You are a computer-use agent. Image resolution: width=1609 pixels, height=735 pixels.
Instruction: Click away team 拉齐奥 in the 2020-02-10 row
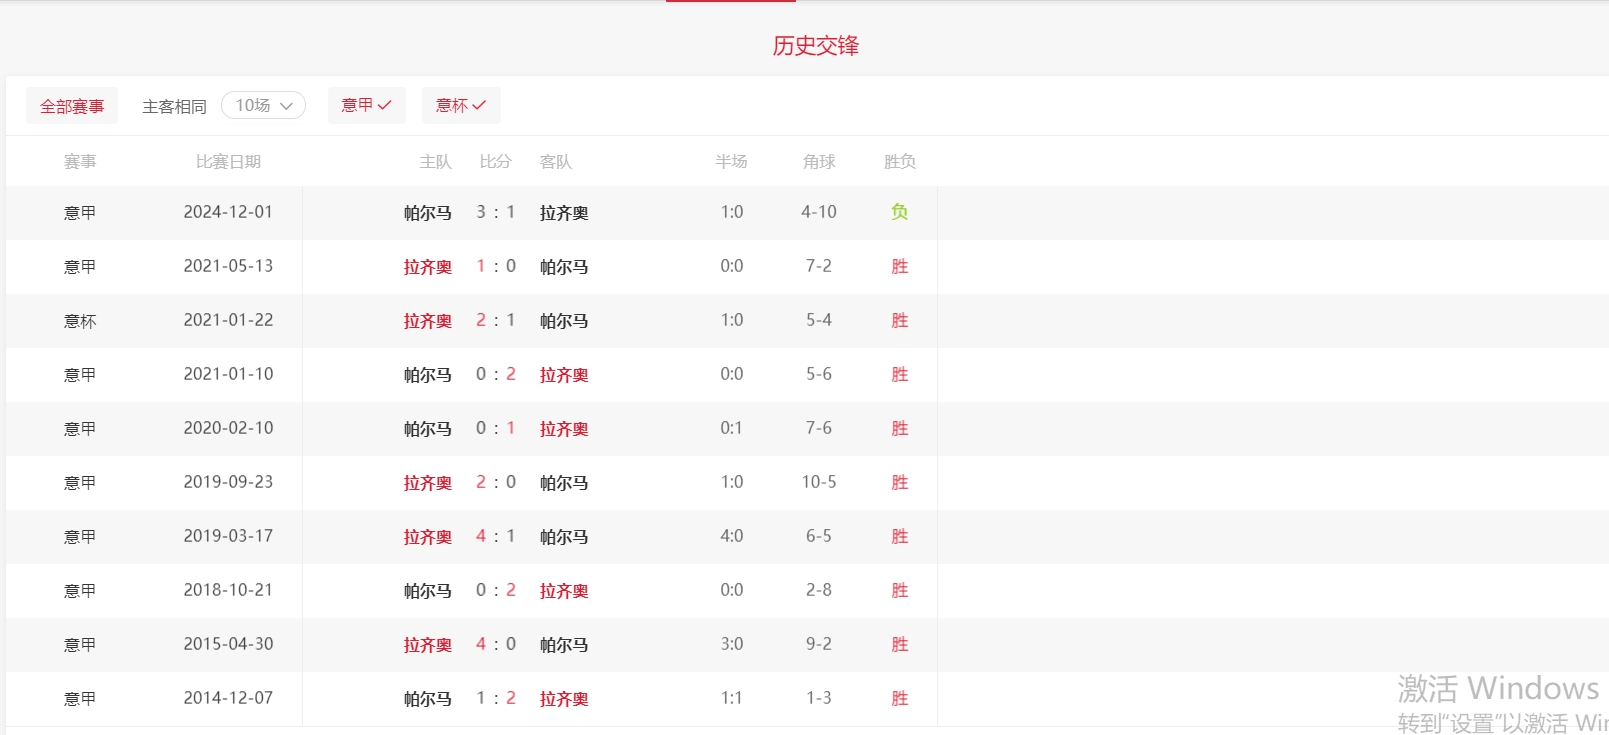(x=564, y=429)
